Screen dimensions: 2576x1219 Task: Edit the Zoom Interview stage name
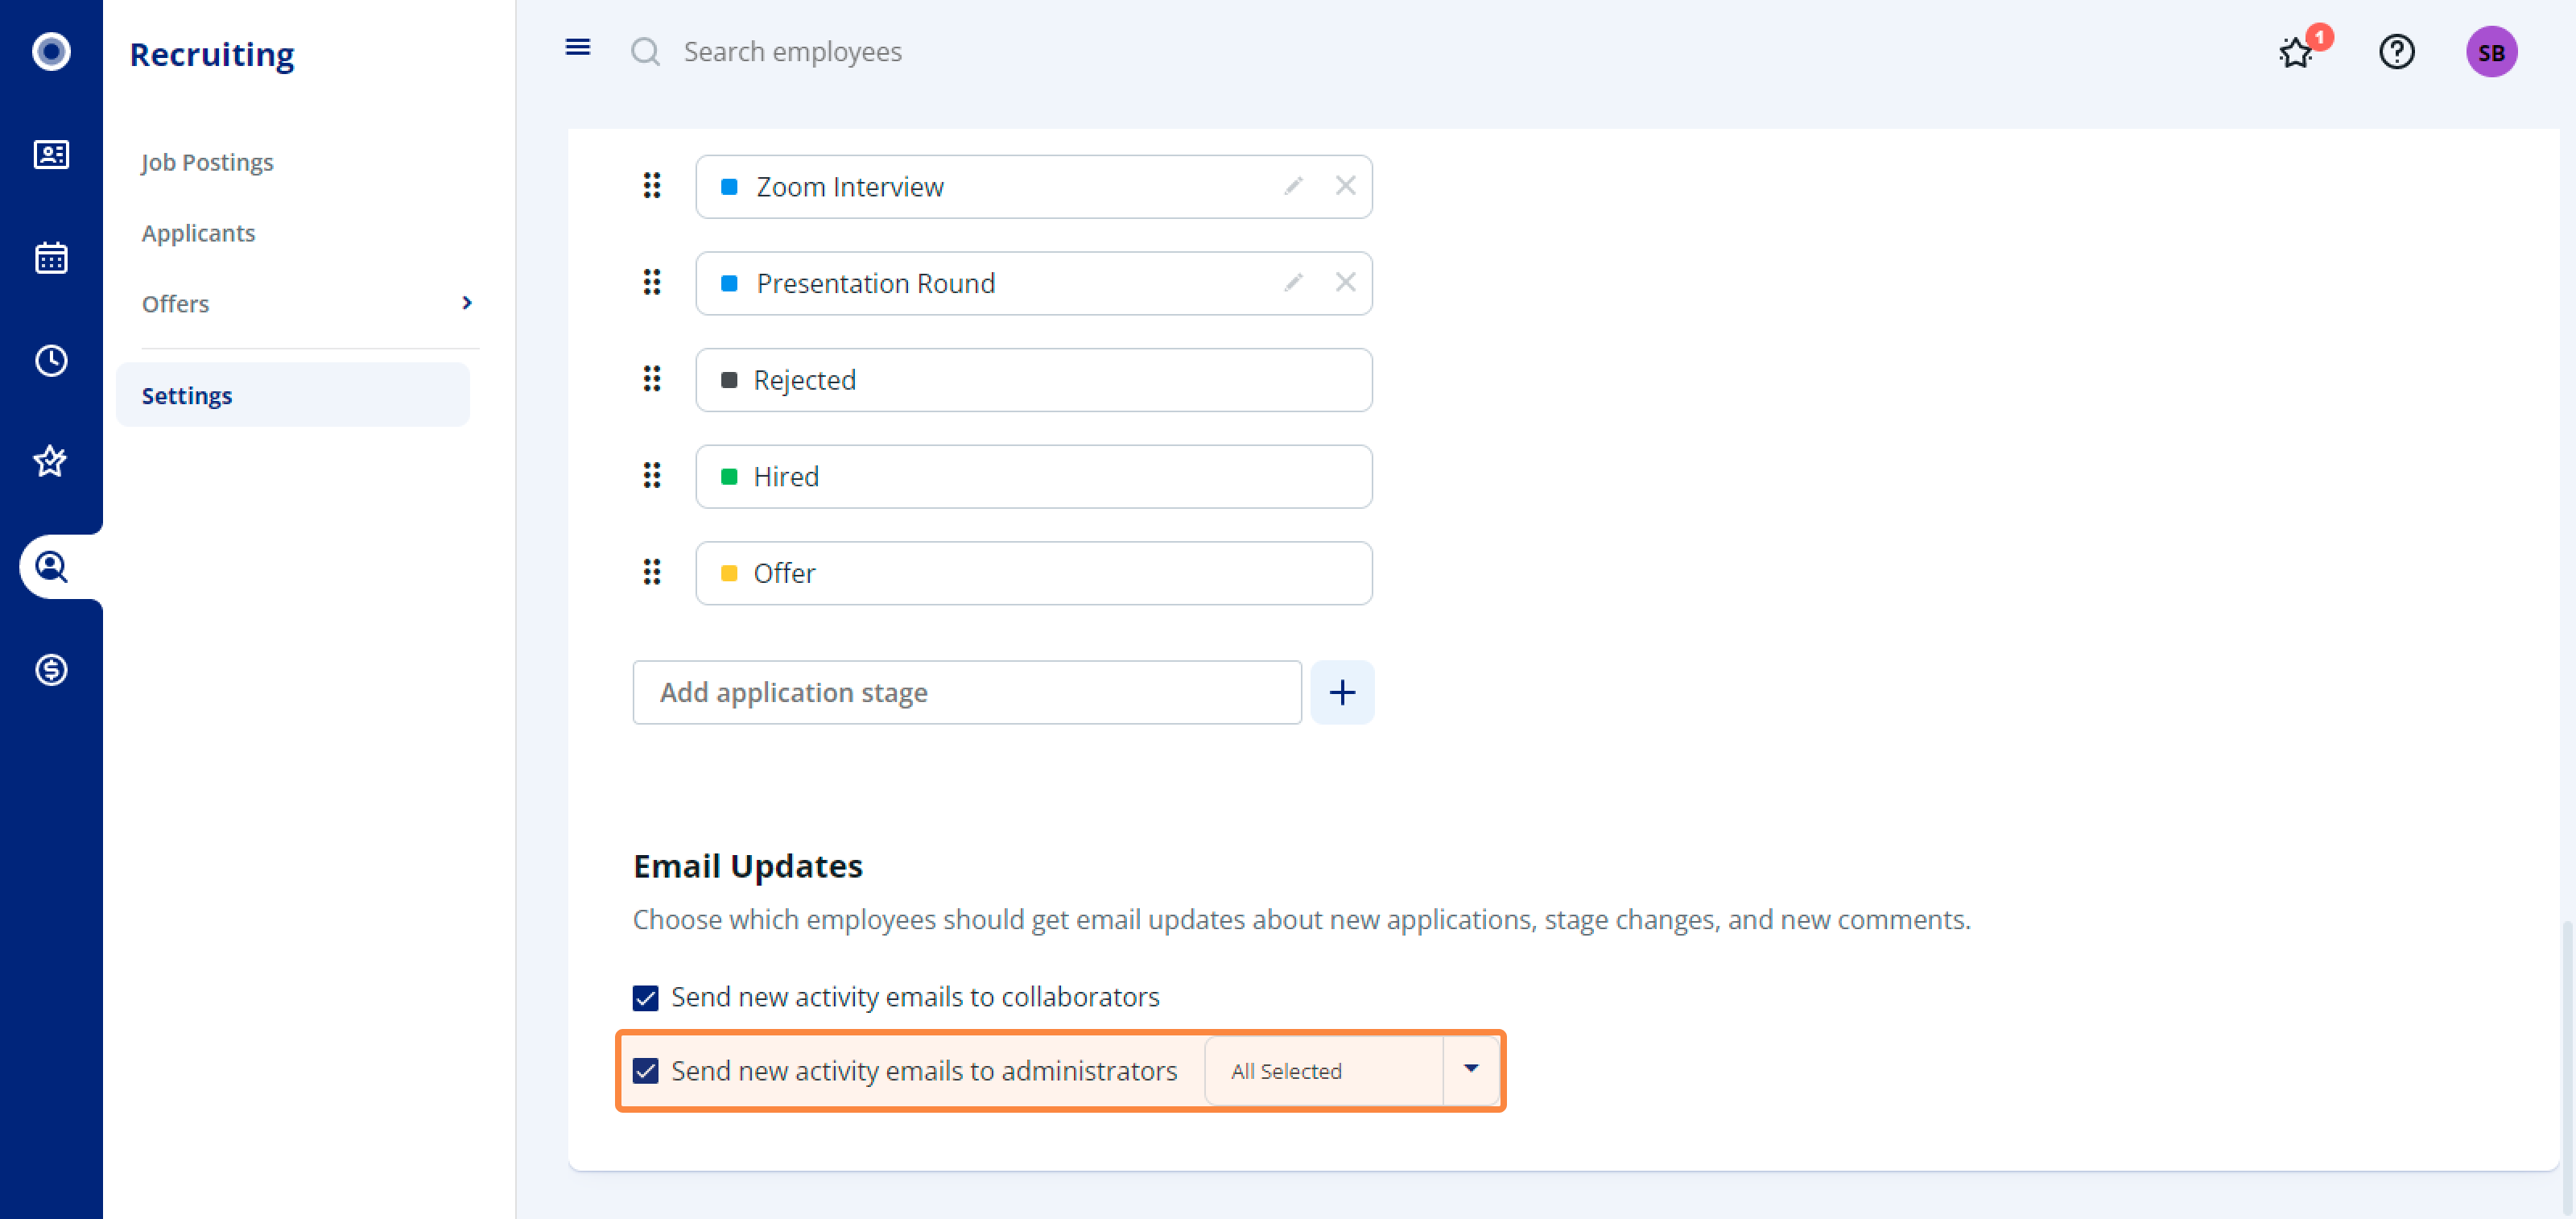[1293, 186]
